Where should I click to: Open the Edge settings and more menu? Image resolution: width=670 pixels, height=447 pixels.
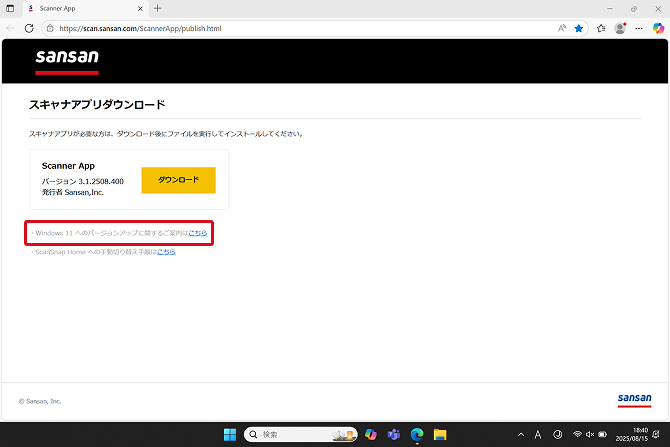pyautogui.click(x=639, y=29)
